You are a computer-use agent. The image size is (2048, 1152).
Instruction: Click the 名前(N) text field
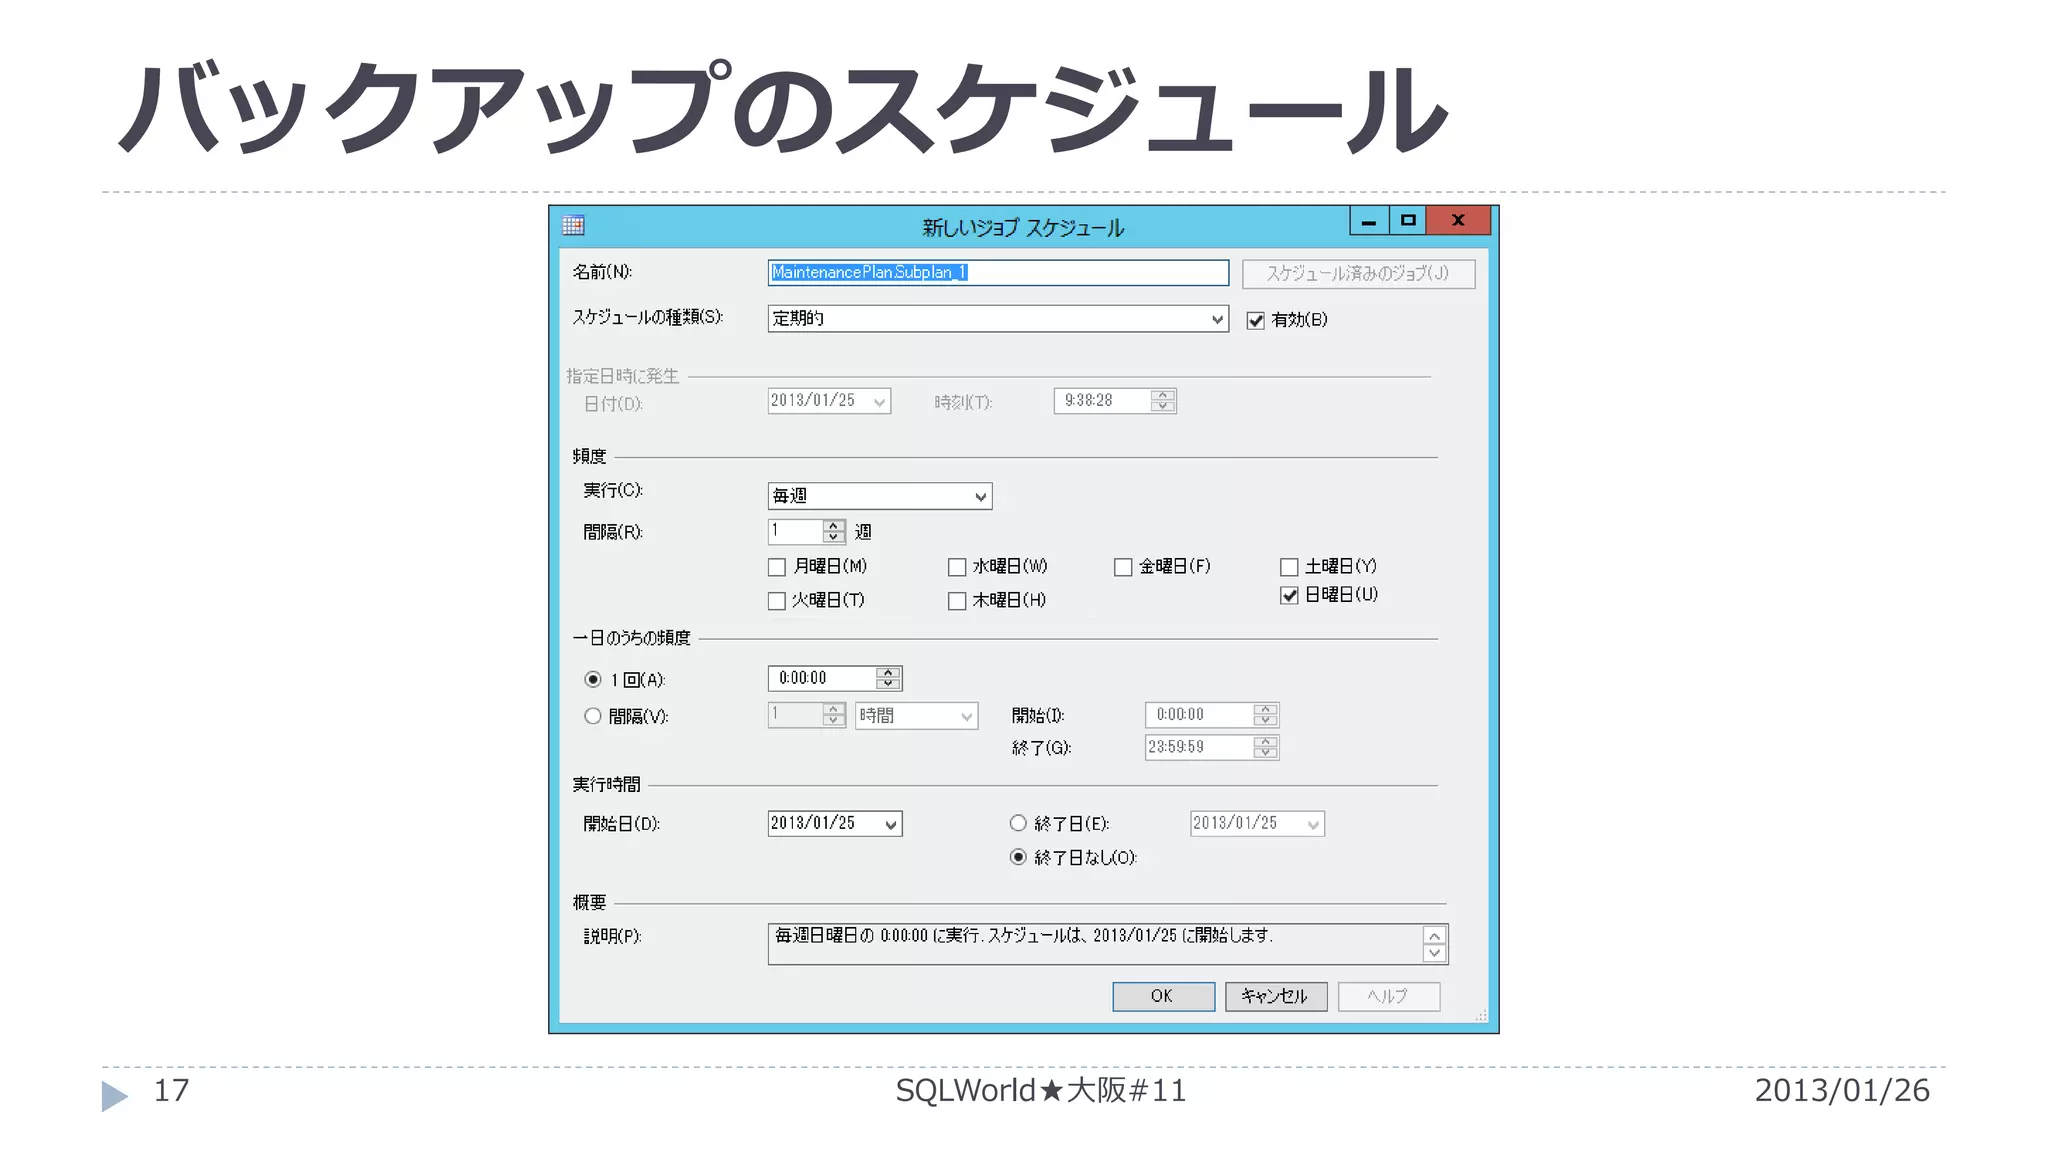(x=998, y=273)
